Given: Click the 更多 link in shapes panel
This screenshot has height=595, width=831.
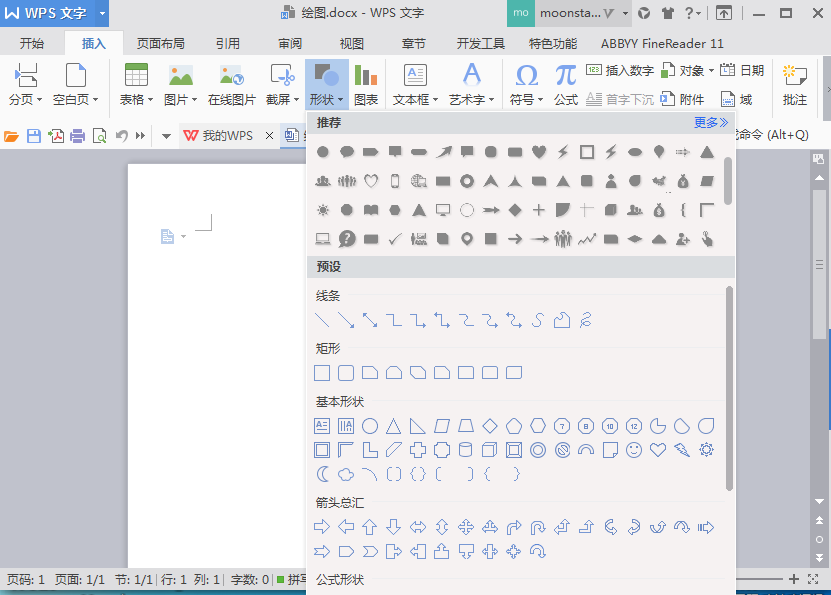Looking at the screenshot, I should (711, 122).
